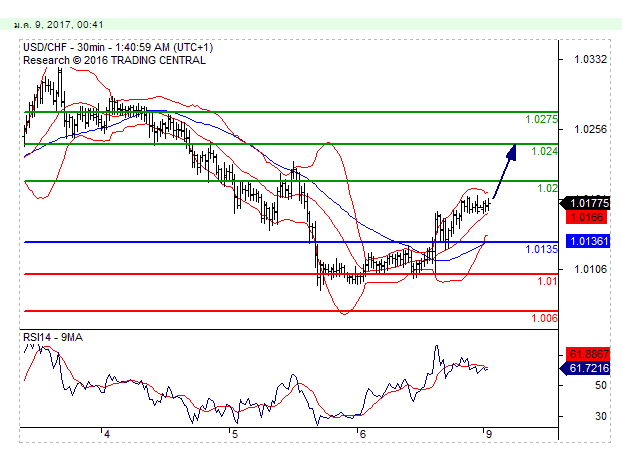This screenshot has width=622, height=459.
Task: Click the red RSI value tag 61.8867
Action: pyautogui.click(x=587, y=354)
